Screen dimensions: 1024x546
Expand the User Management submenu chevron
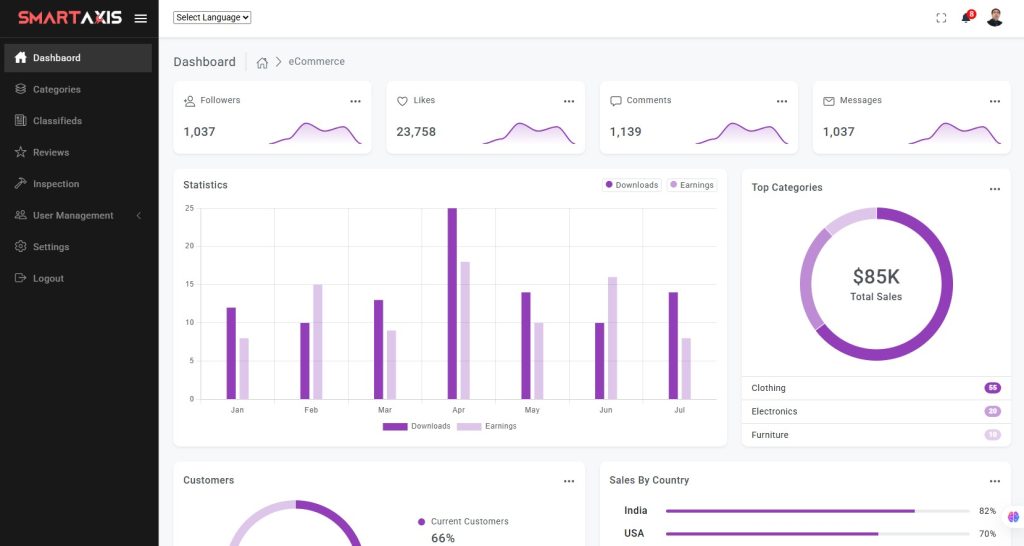coord(138,216)
